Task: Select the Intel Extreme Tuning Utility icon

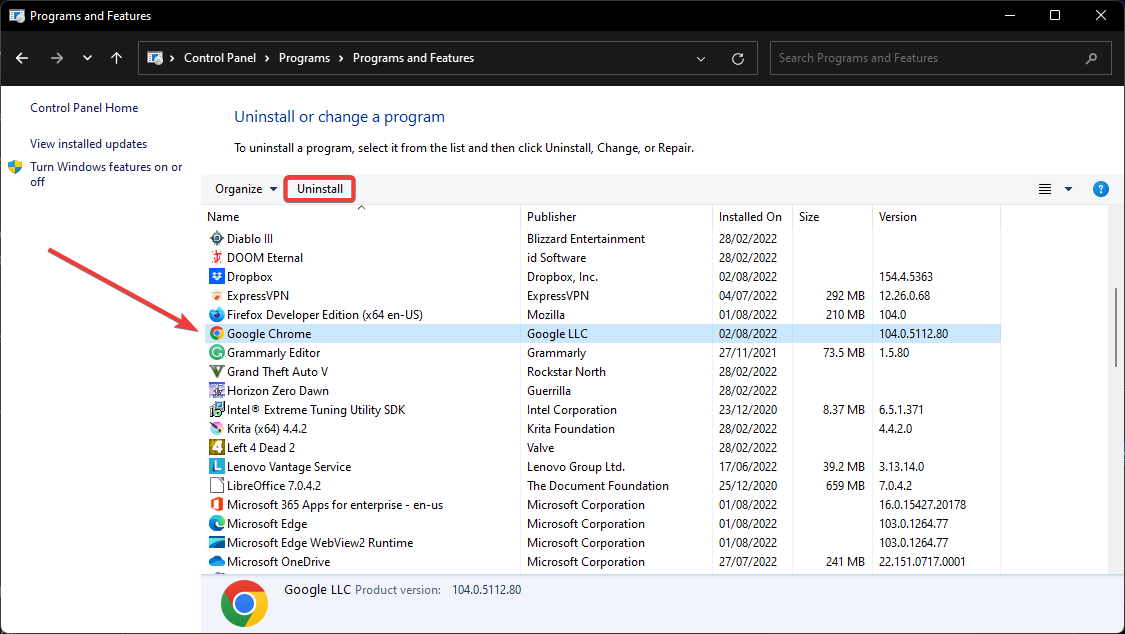Action: point(217,410)
